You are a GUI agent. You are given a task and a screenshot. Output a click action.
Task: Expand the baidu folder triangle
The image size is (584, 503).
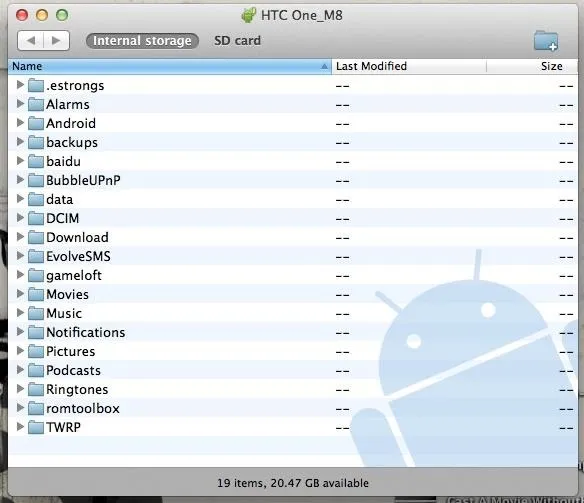[20, 161]
